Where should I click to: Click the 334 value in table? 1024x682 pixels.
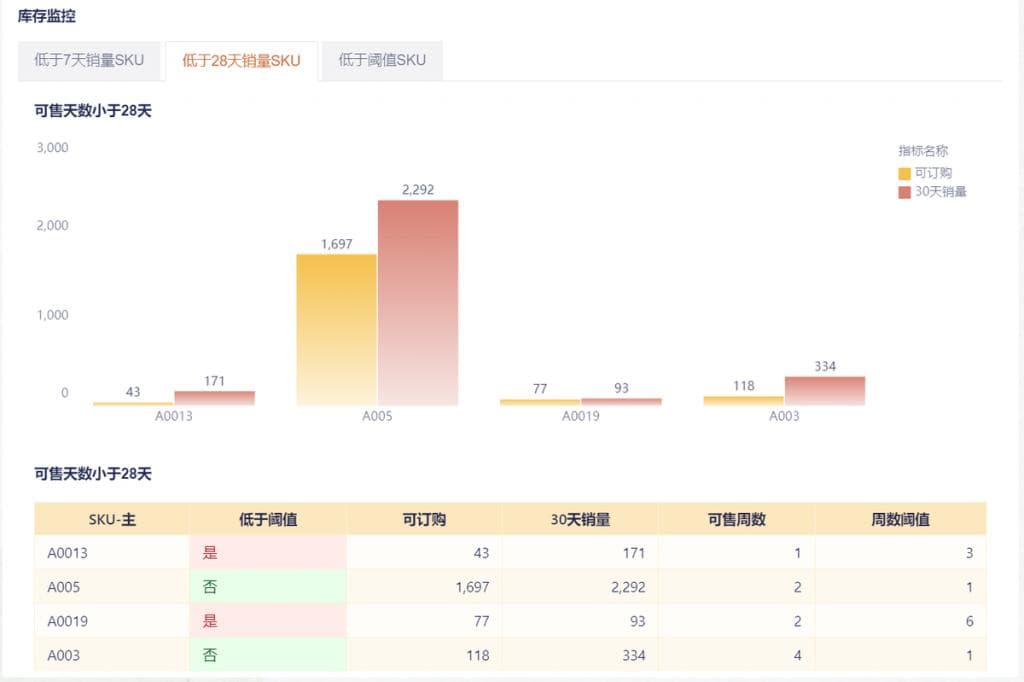point(633,655)
